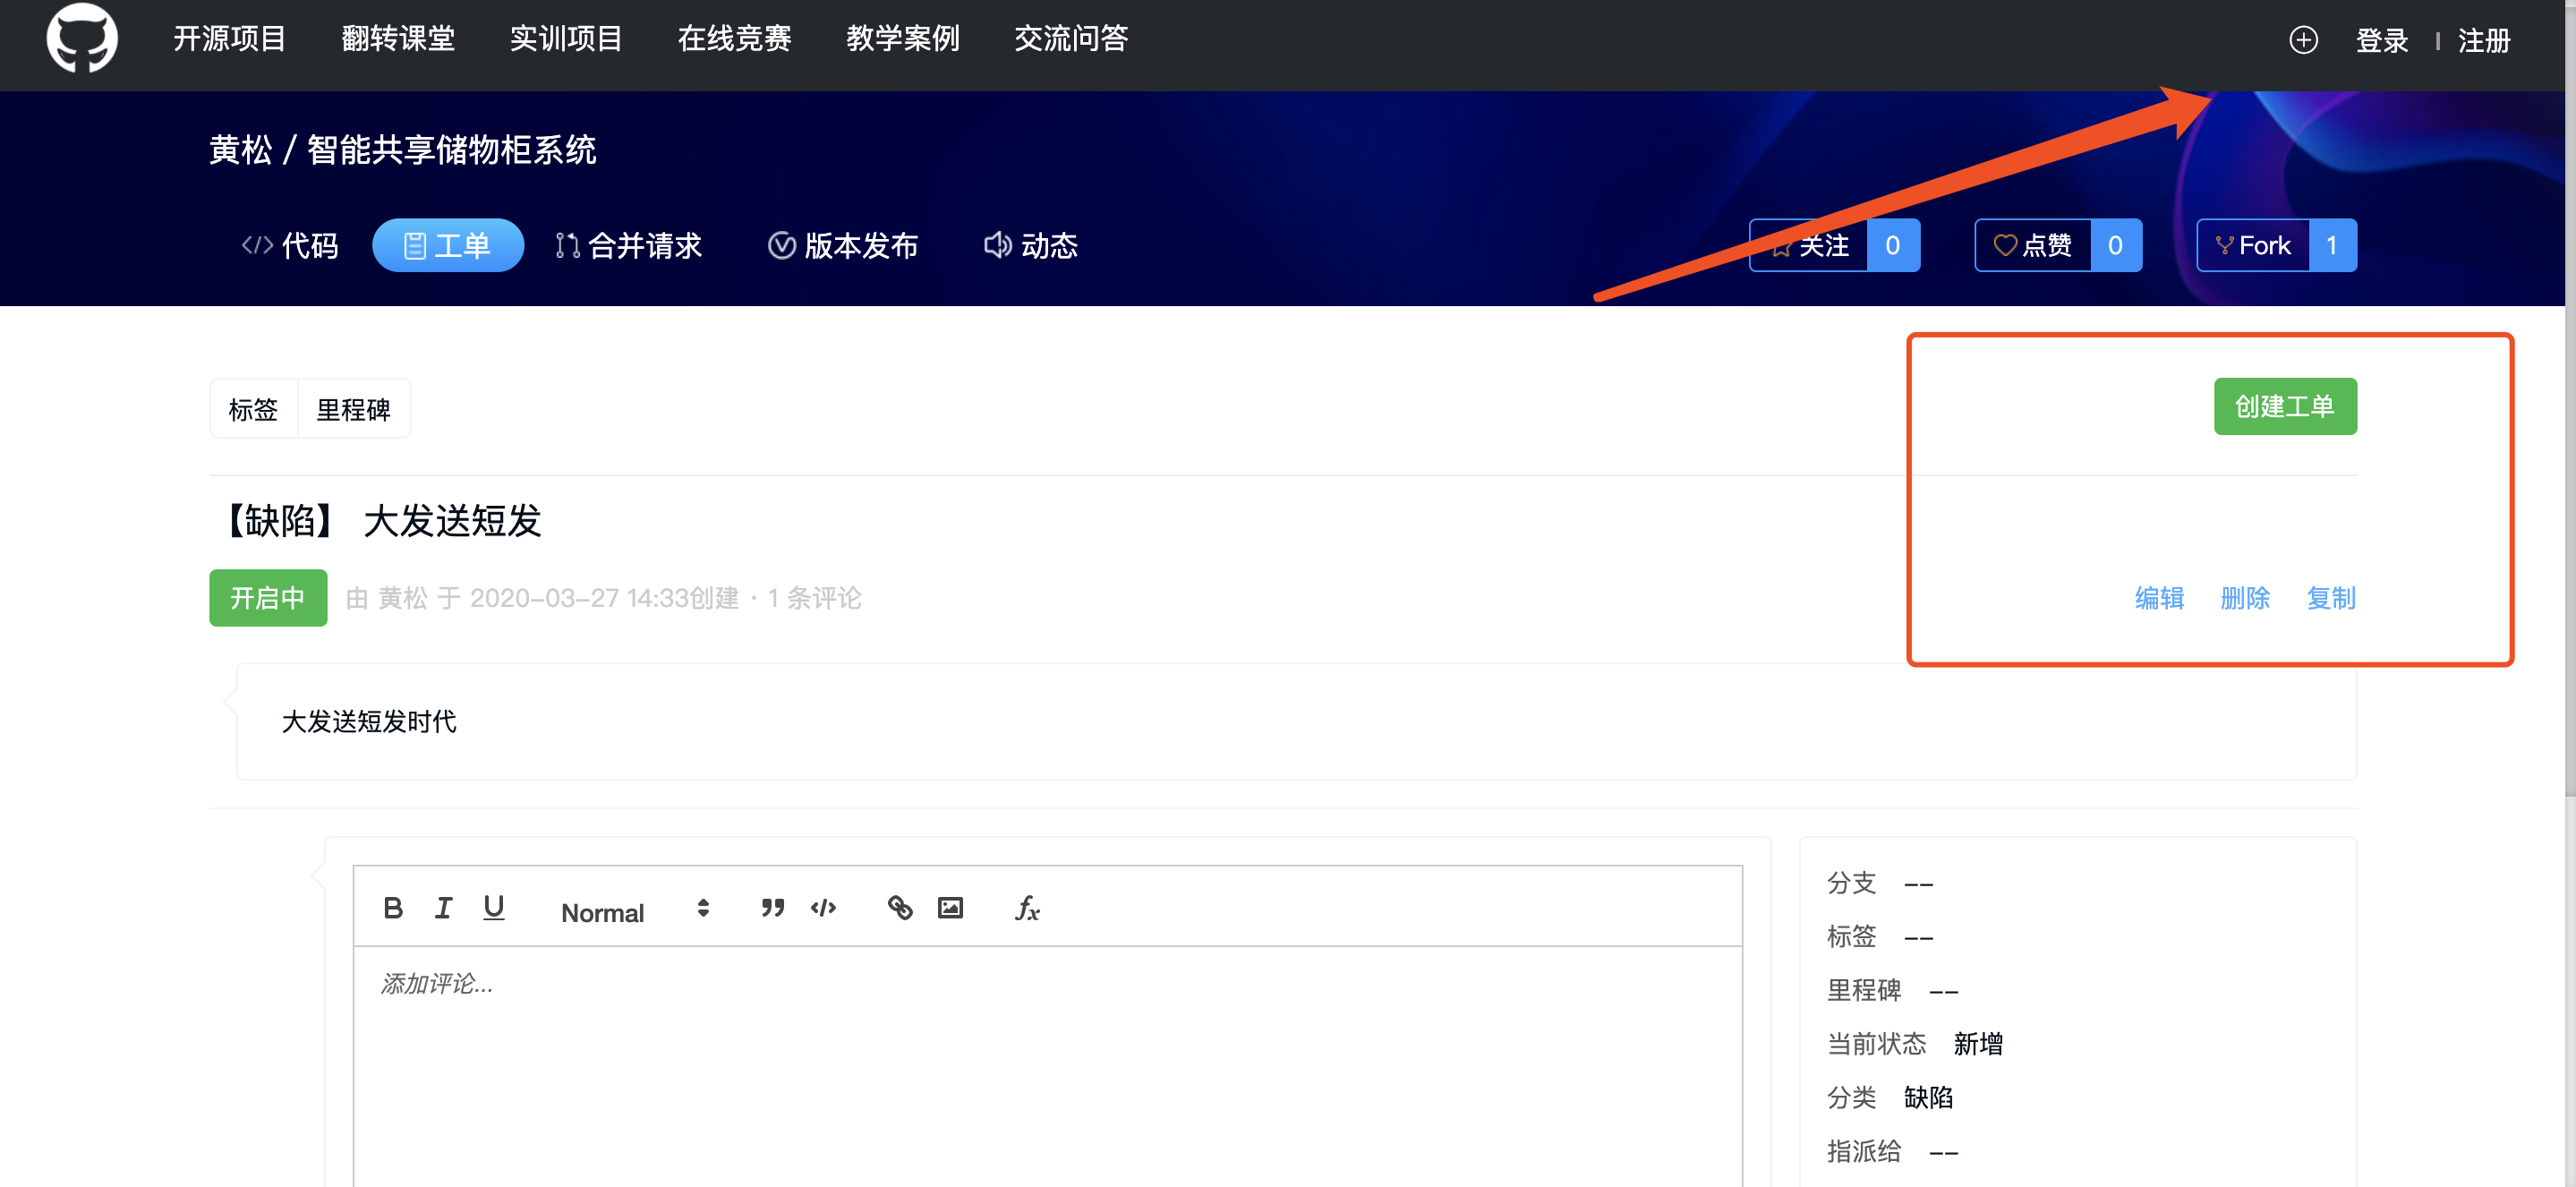Fork the repository

coord(2252,245)
